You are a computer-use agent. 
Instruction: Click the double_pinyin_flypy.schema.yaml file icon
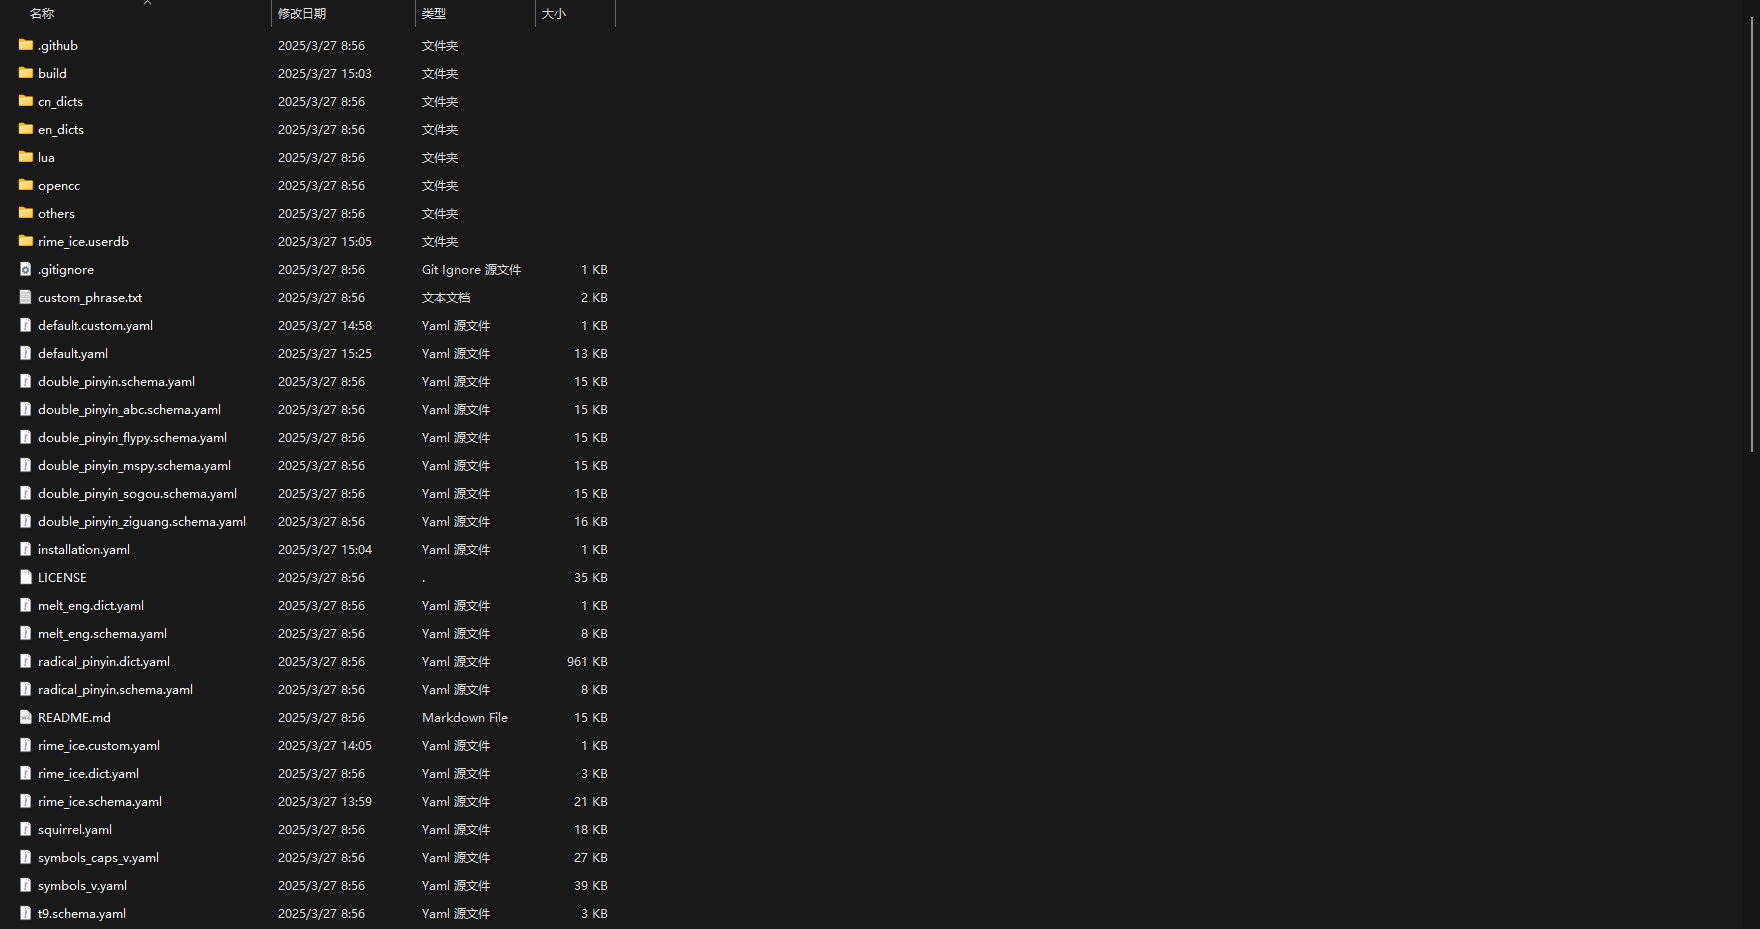[x=26, y=437]
